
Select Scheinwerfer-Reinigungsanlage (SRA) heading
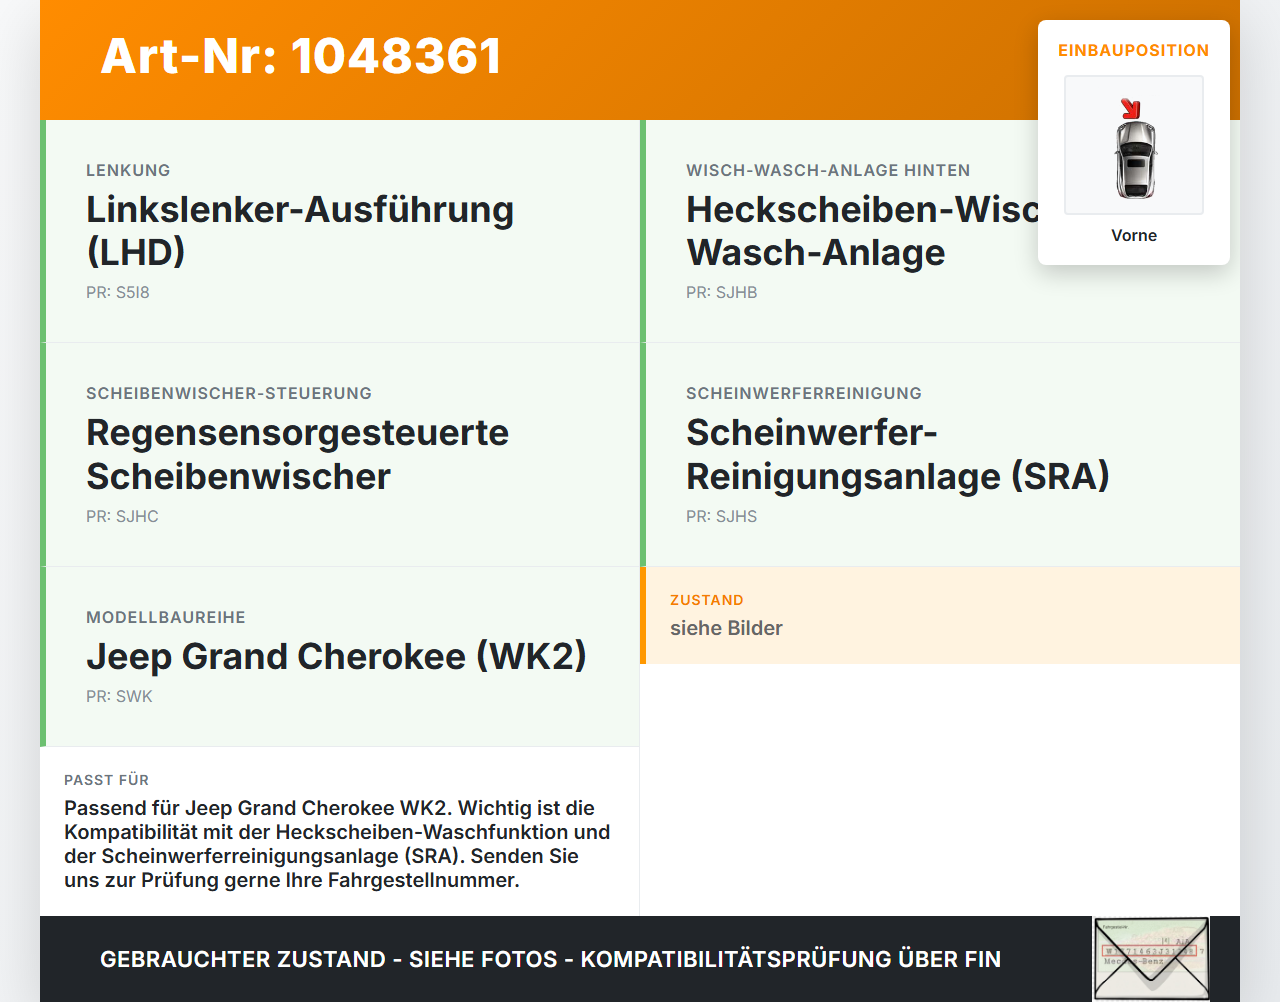coord(898,454)
